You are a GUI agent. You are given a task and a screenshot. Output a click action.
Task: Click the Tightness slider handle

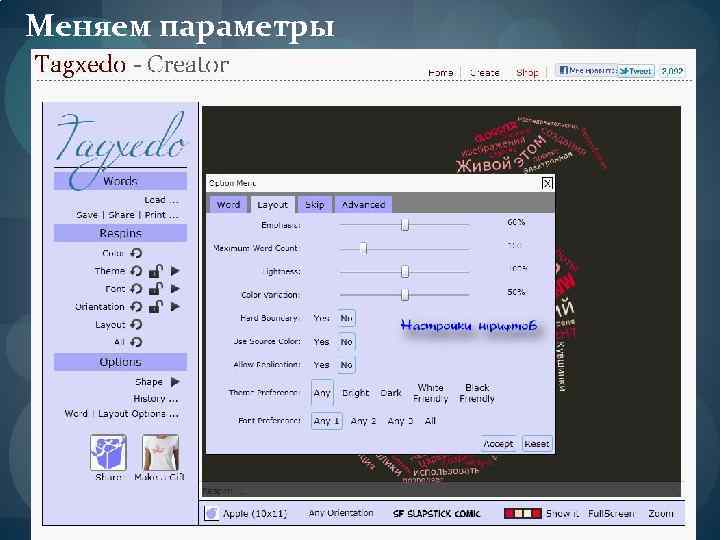point(405,271)
